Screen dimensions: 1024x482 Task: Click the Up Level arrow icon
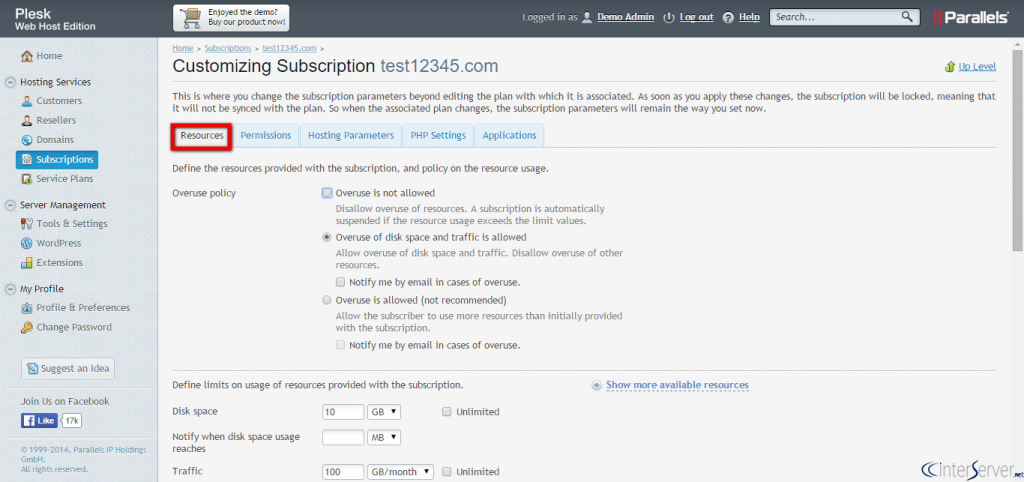(x=950, y=67)
